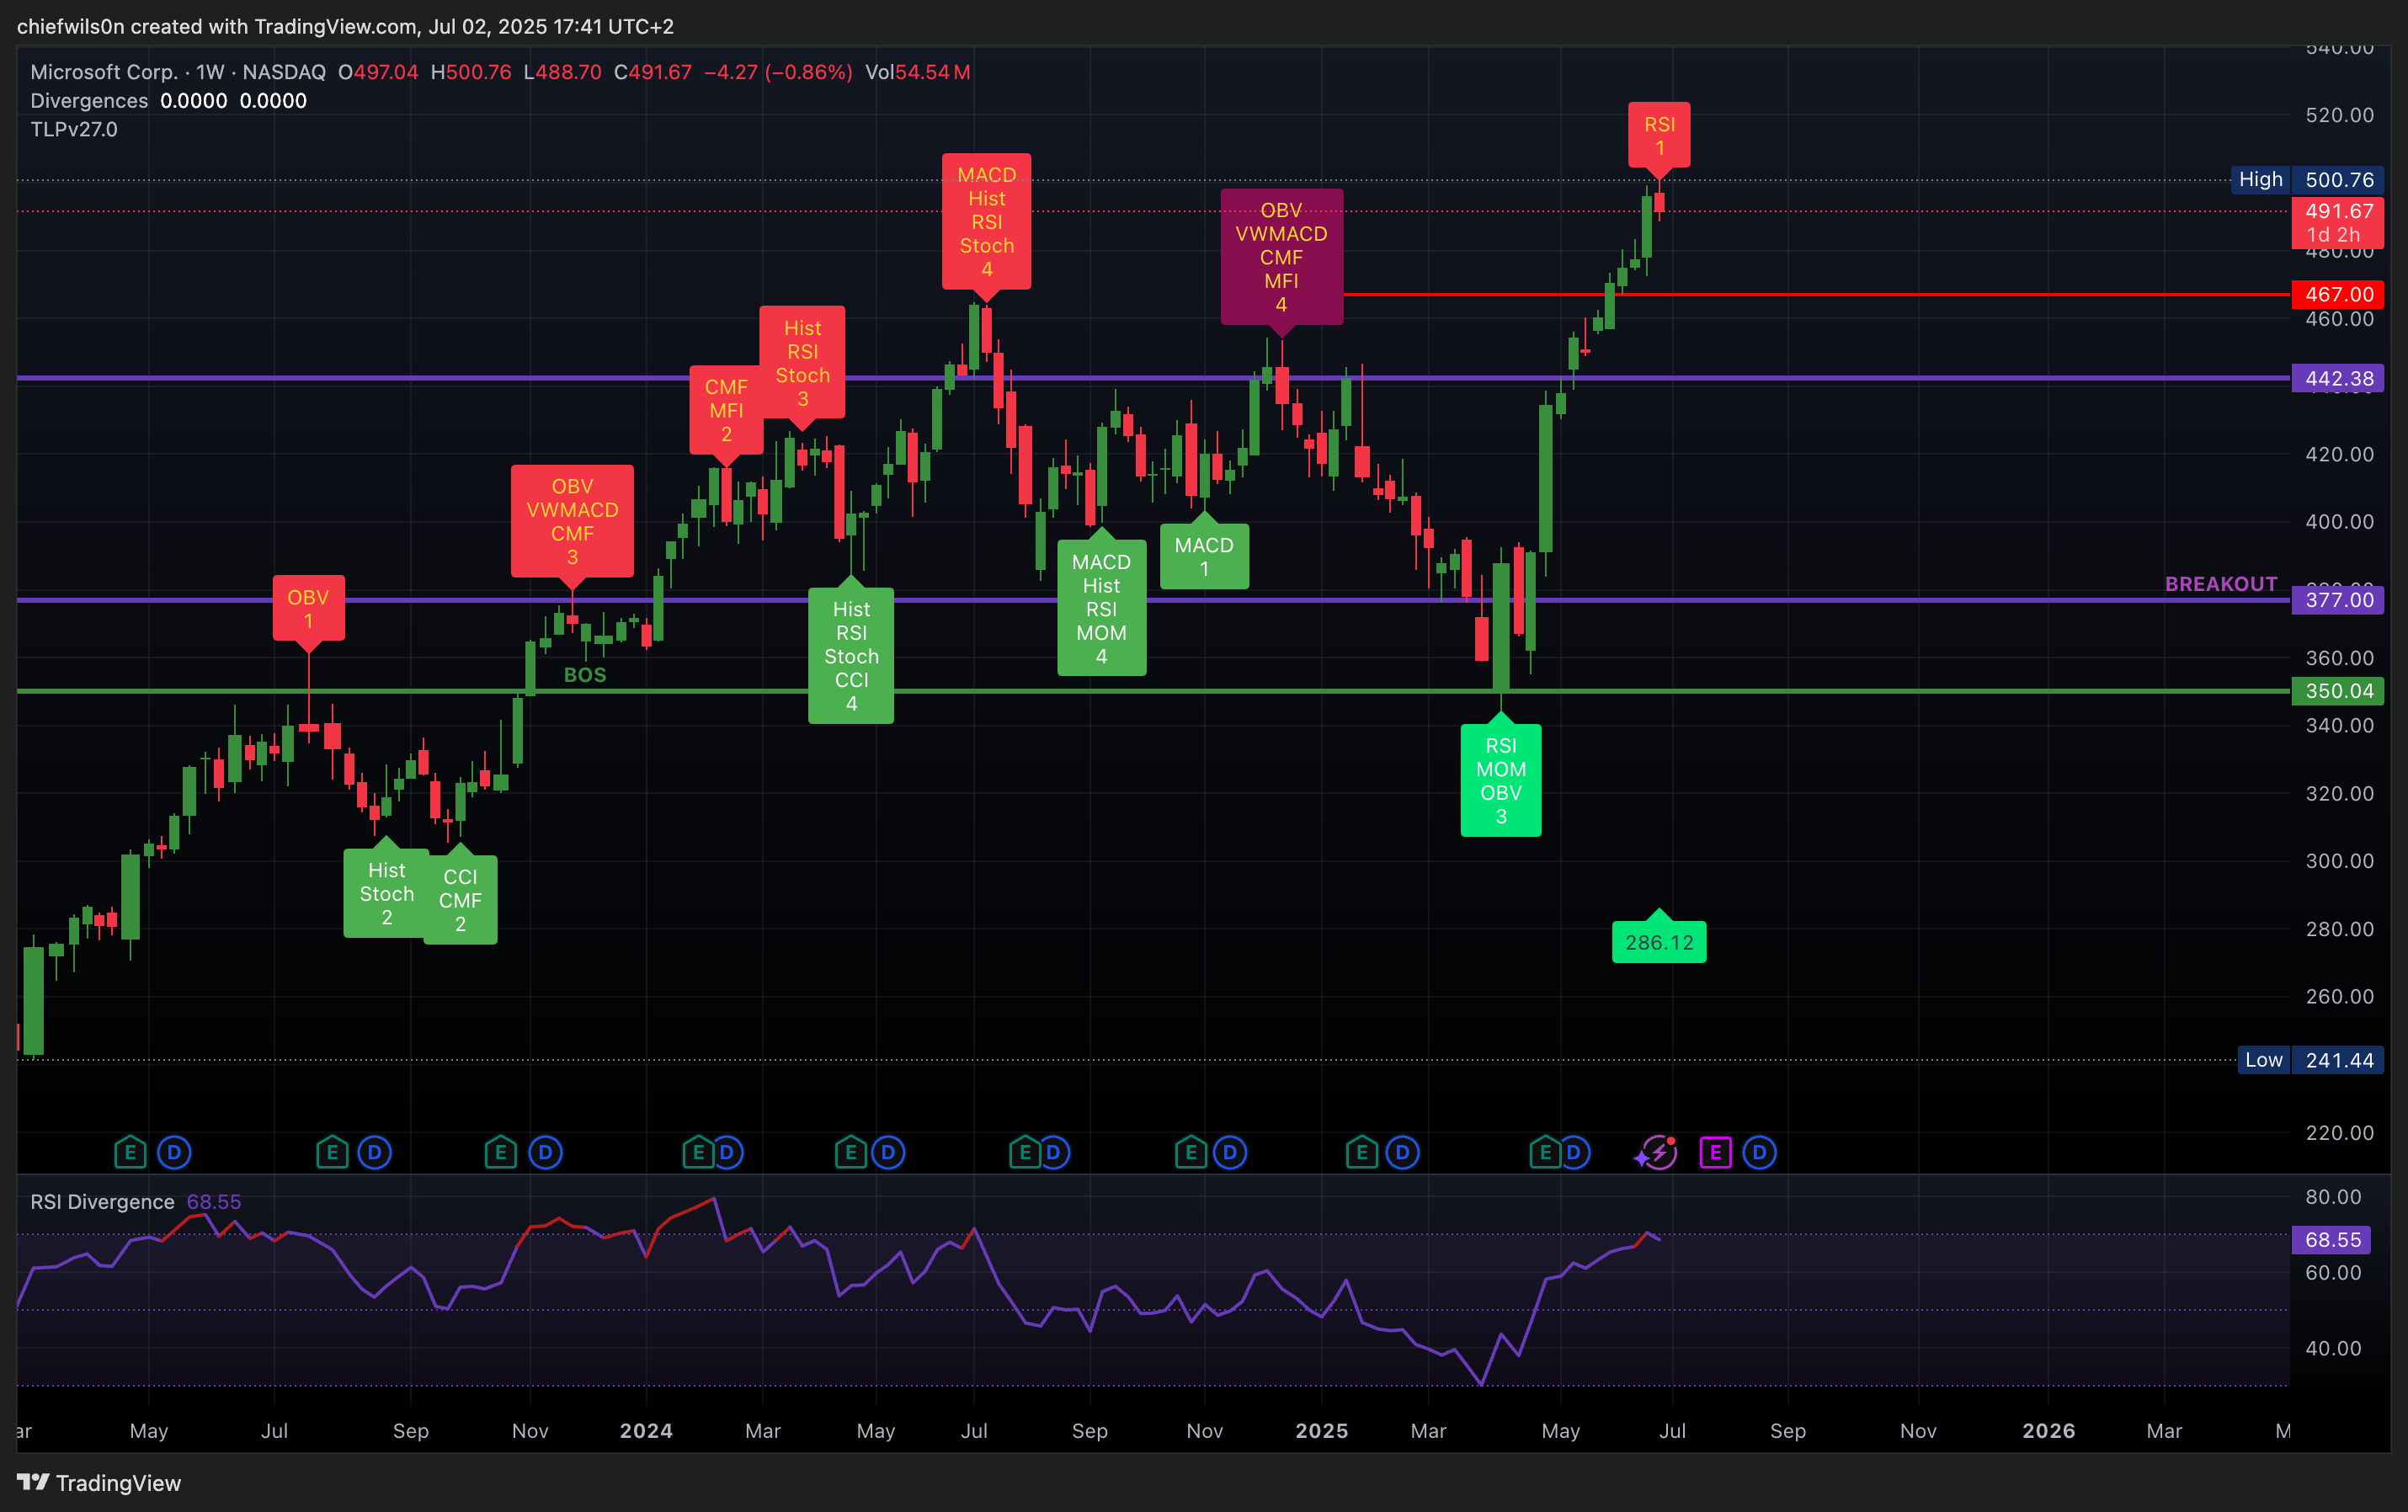Click the green 'MACD 1' label
The image size is (2408, 1512).
[1204, 556]
